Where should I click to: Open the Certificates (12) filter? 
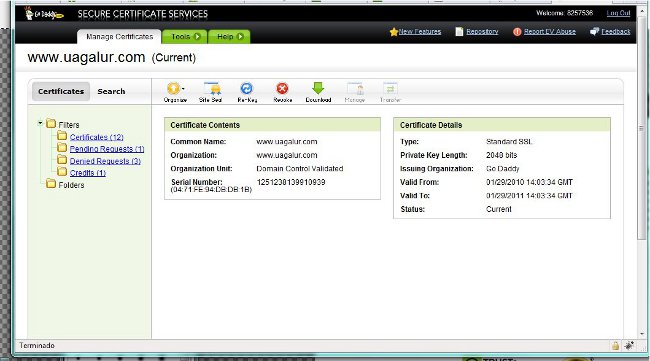[97, 137]
